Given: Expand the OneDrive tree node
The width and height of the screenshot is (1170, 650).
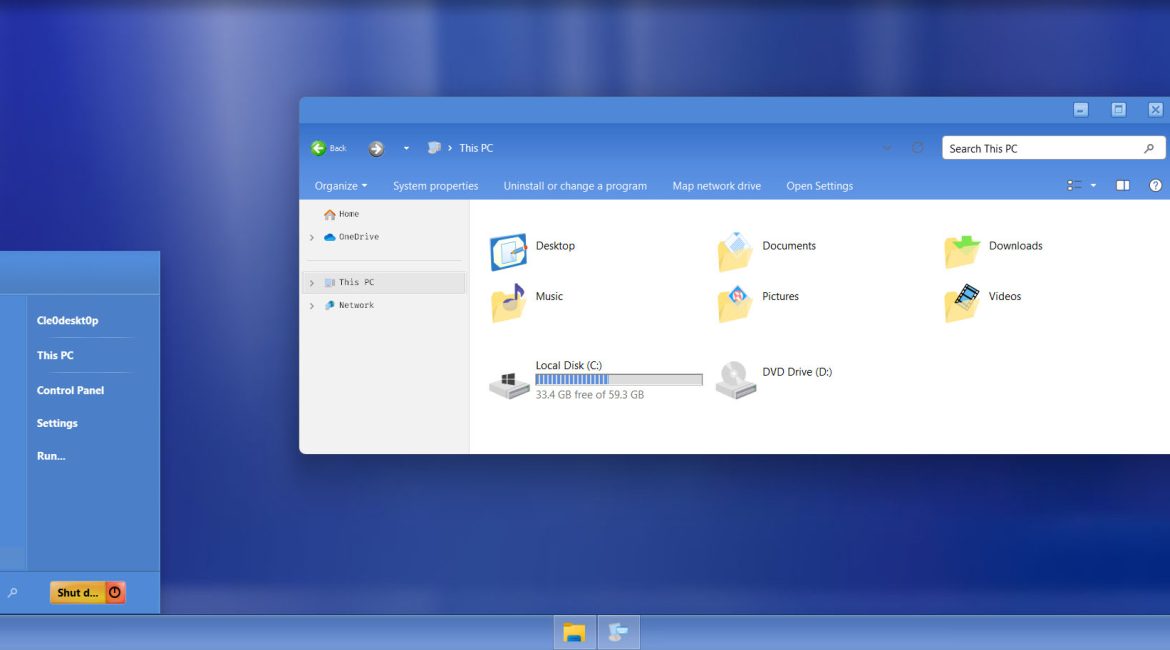Looking at the screenshot, I should coord(312,238).
